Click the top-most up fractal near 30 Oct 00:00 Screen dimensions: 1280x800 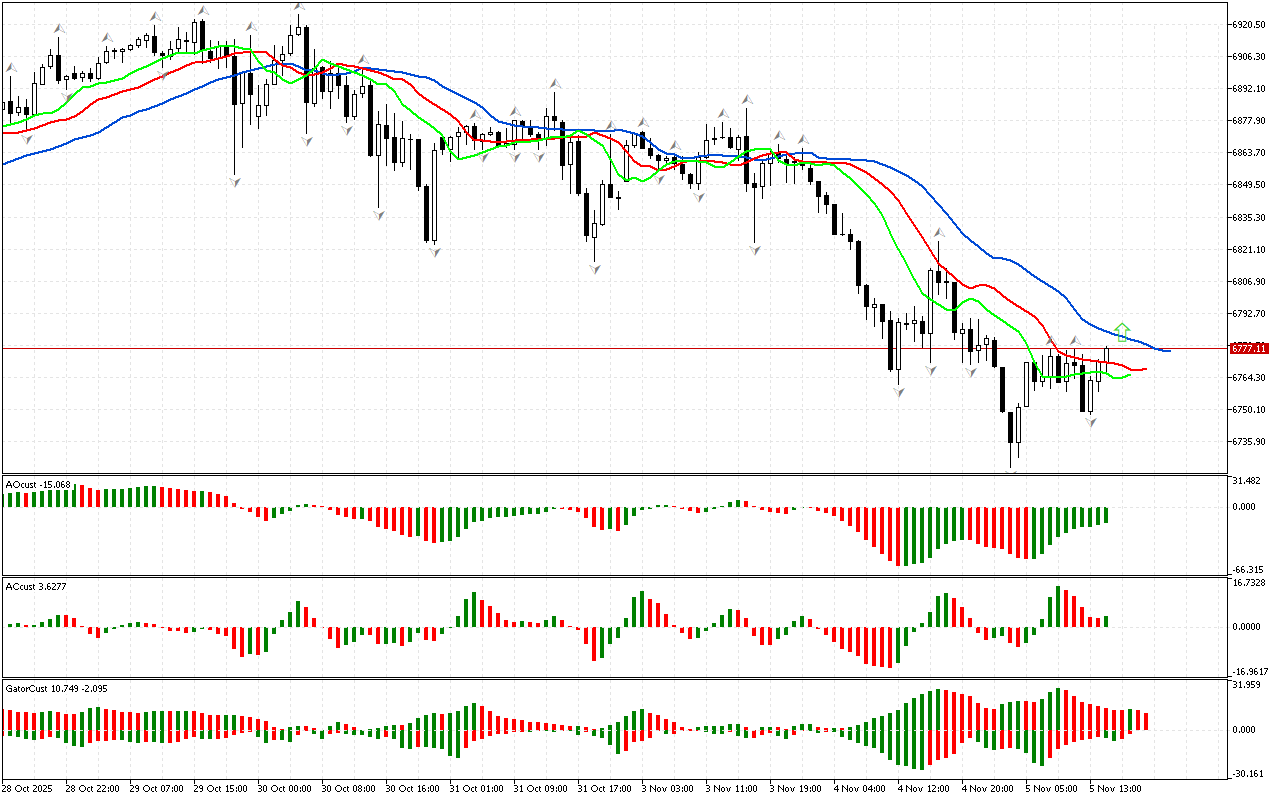pos(299,7)
